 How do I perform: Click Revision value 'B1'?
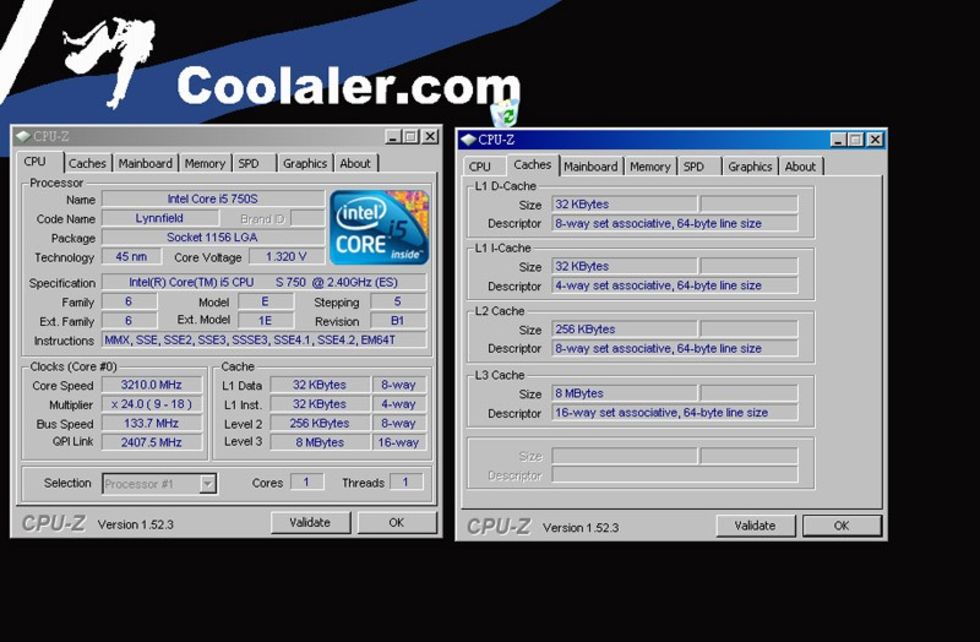[398, 321]
